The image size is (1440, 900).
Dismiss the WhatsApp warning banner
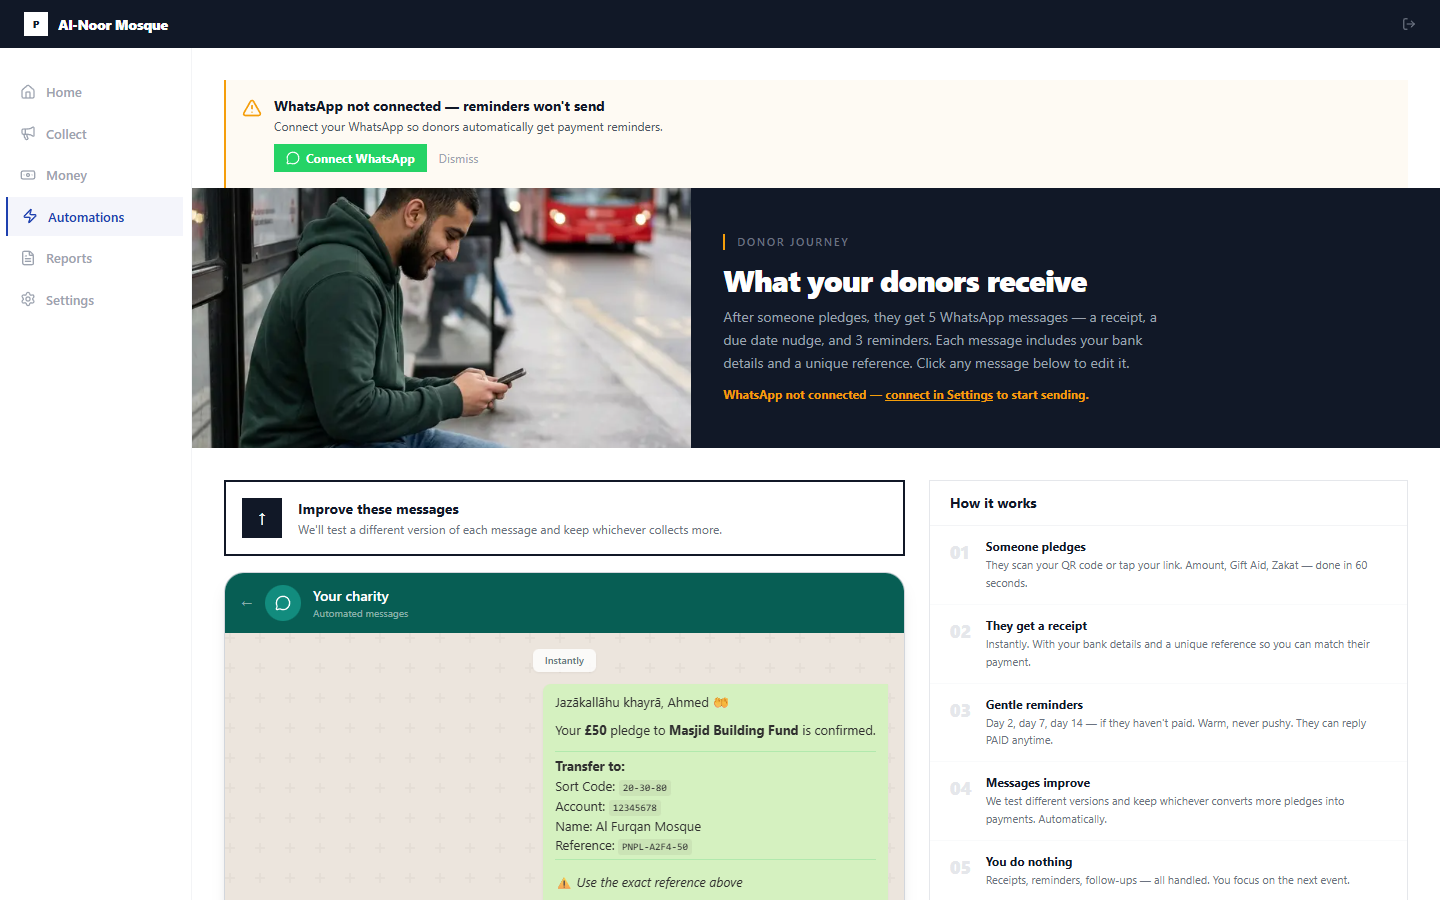coord(458,159)
